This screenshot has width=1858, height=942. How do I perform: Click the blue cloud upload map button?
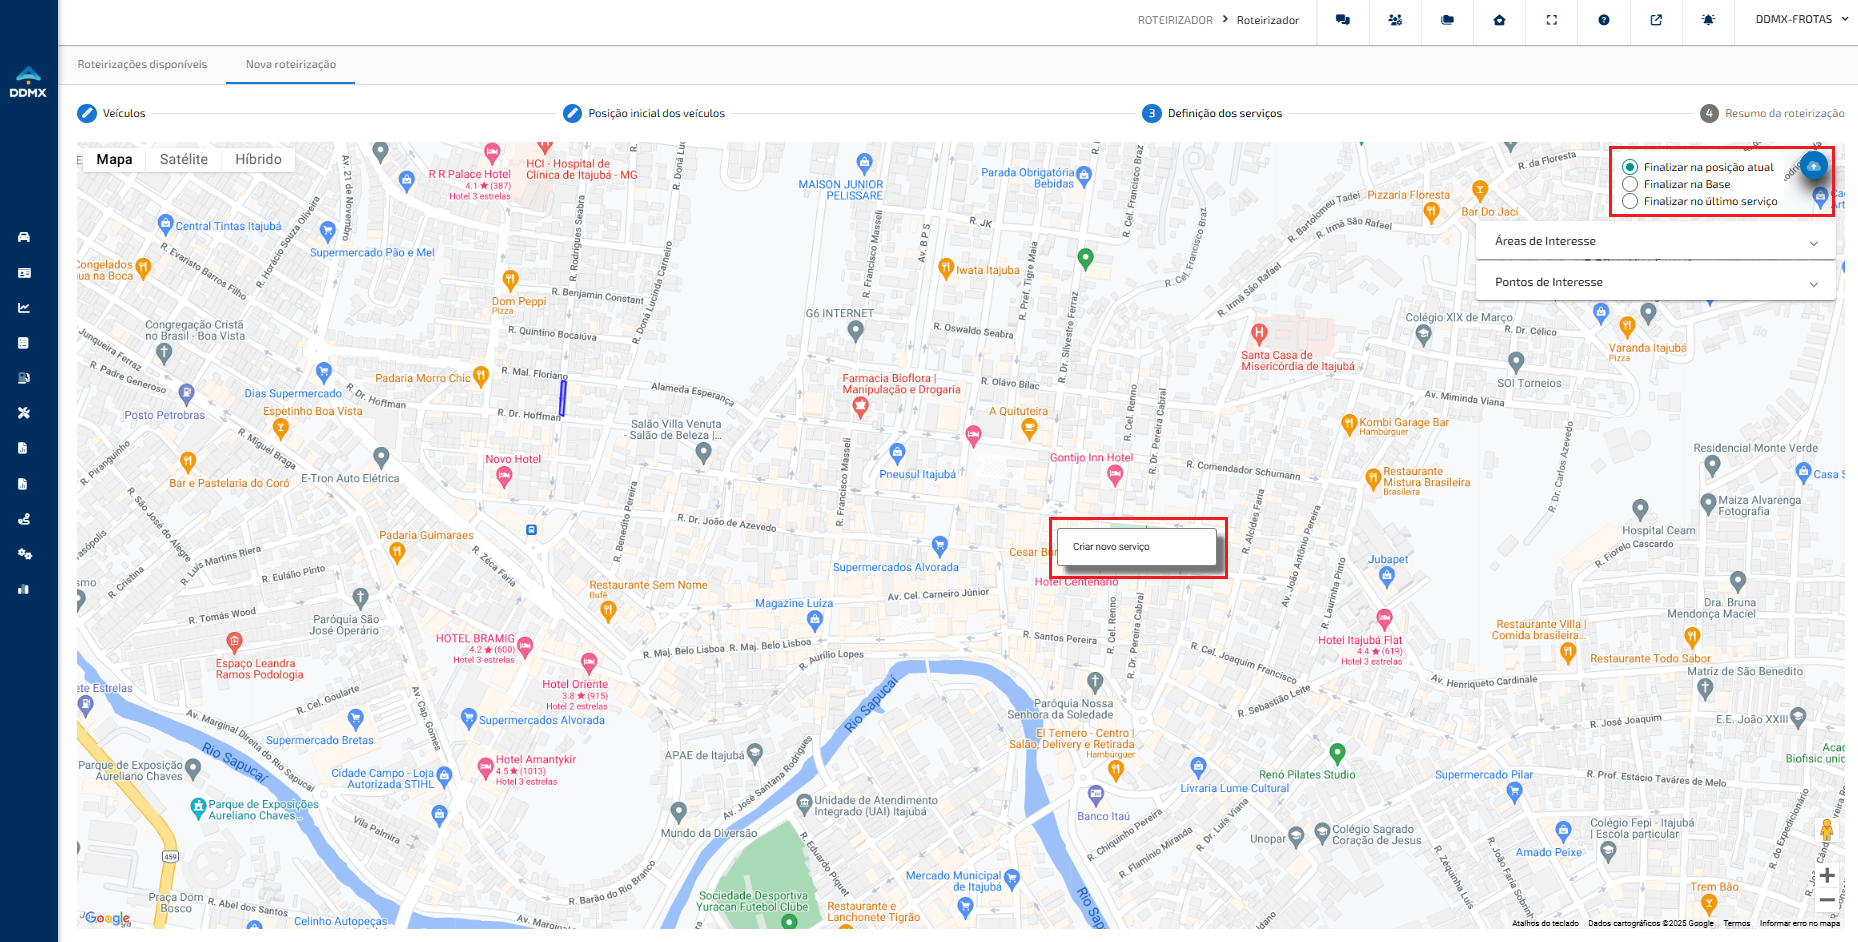(x=1814, y=166)
